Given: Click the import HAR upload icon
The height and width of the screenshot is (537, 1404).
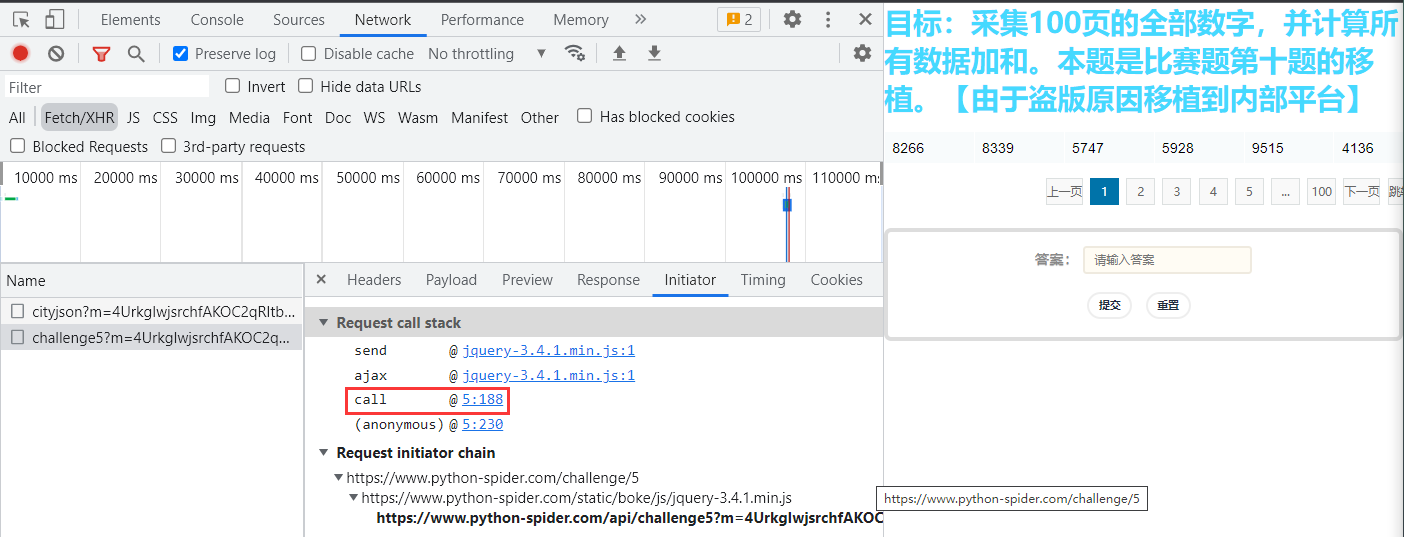Looking at the screenshot, I should (619, 54).
